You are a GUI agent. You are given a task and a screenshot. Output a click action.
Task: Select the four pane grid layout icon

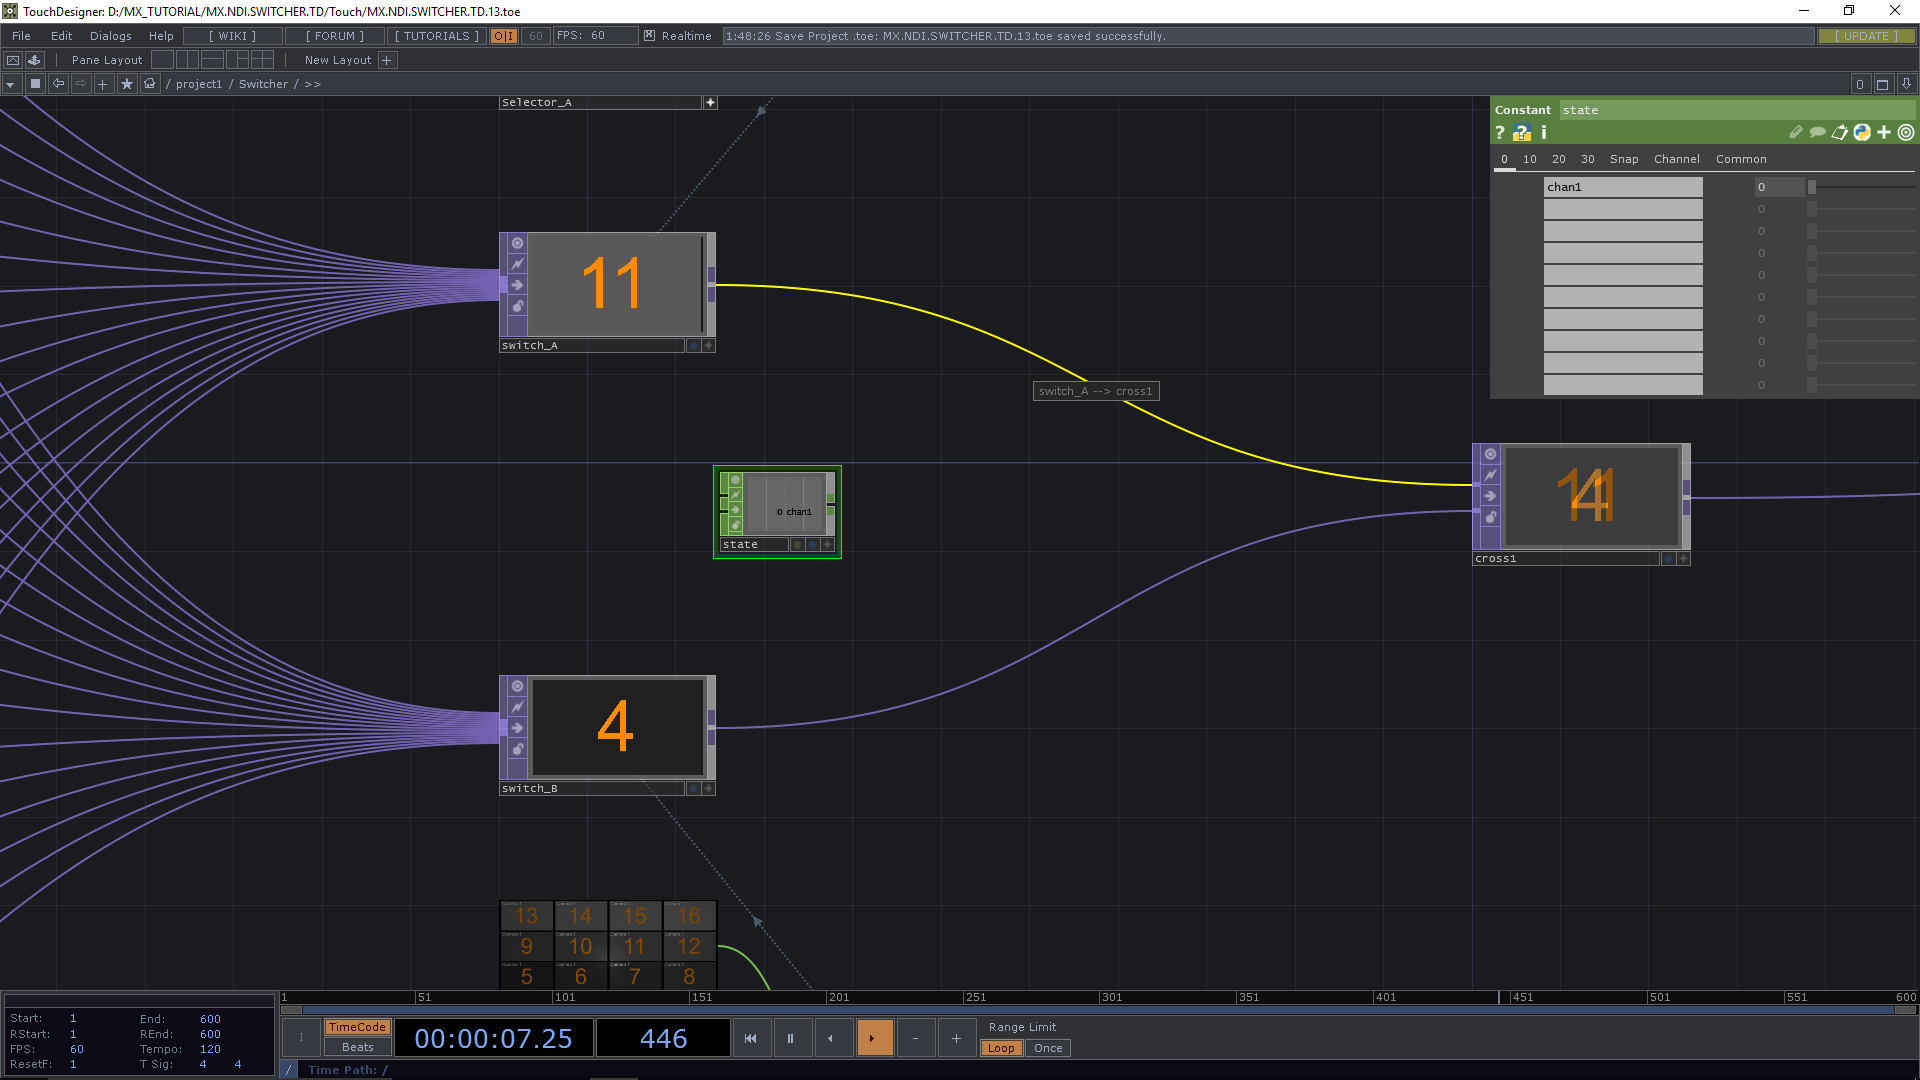[x=262, y=60]
